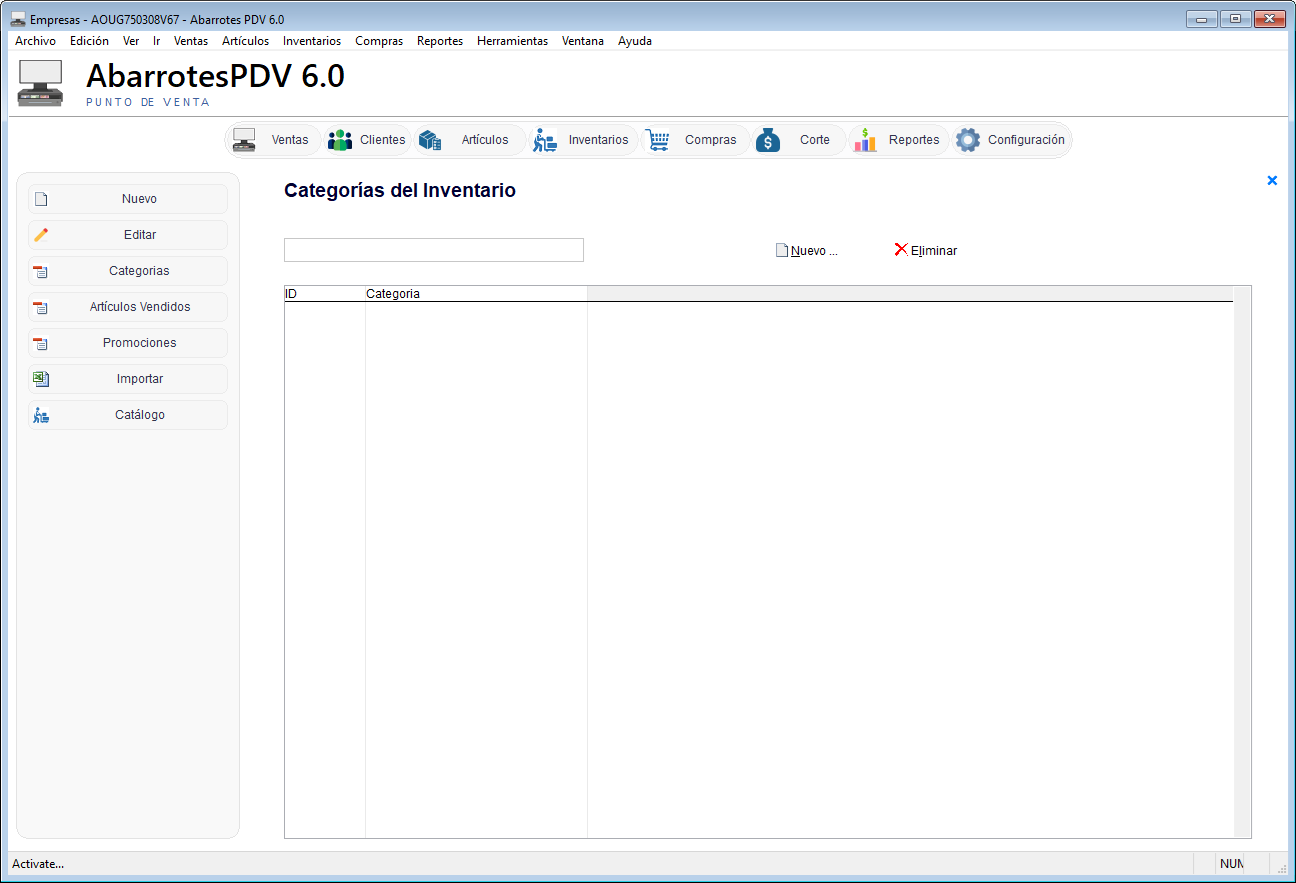
Task: Click the Activate... status bar text
Action: [x=38, y=864]
